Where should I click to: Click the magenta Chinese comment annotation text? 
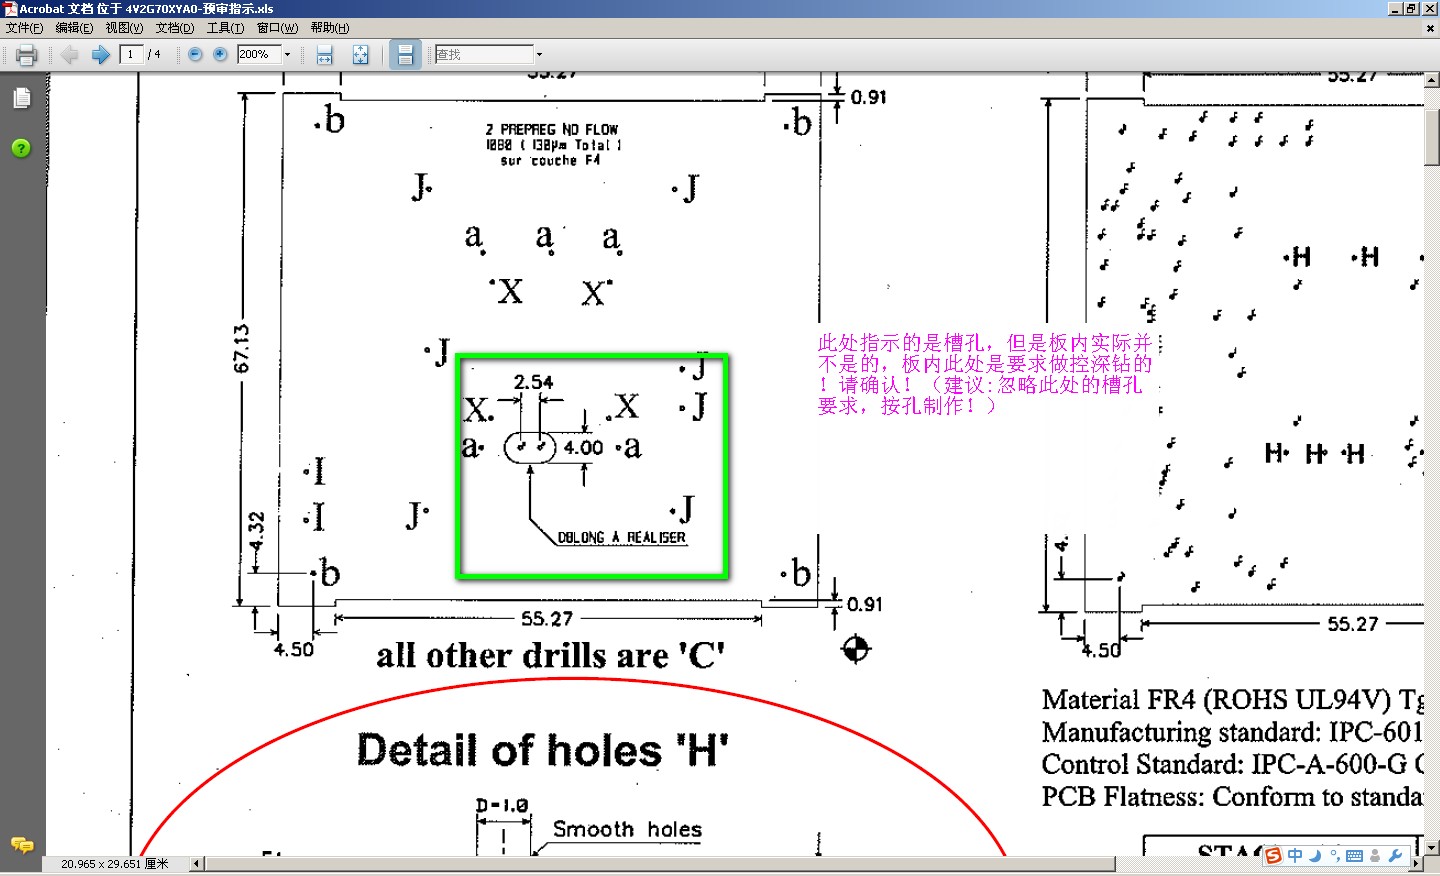(985, 375)
